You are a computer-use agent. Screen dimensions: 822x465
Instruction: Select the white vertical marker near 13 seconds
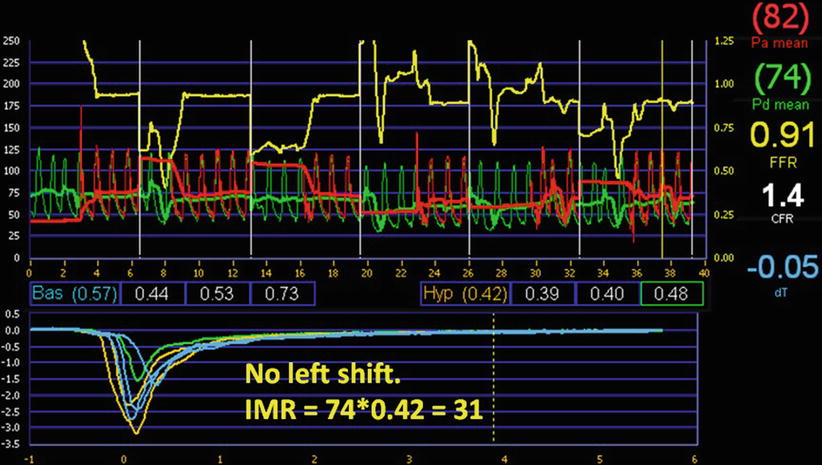[250, 150]
